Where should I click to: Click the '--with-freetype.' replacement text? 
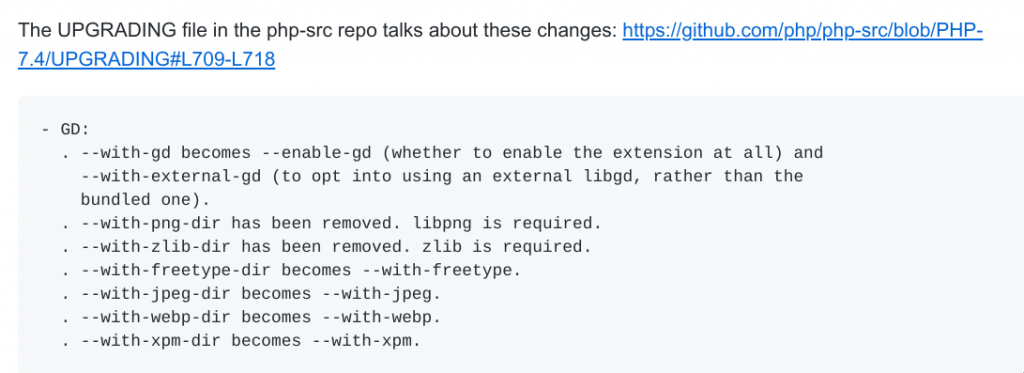[441, 270]
